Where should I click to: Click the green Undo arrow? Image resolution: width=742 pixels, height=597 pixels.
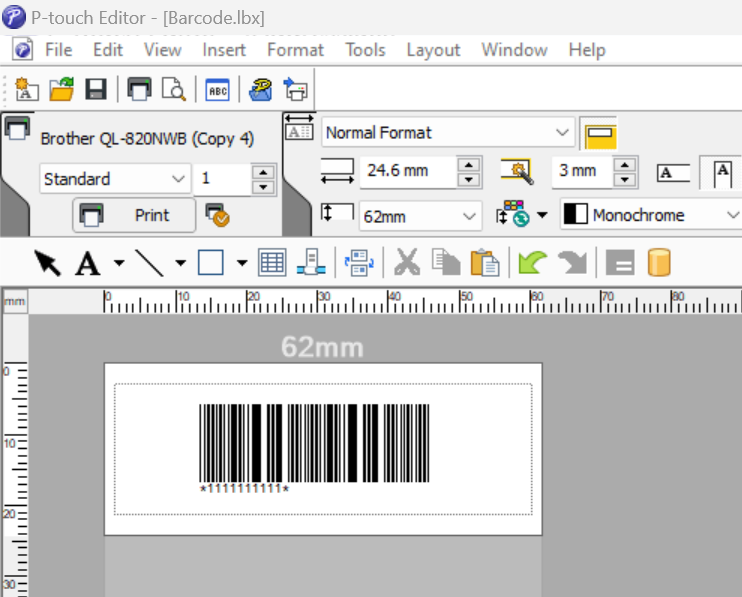point(532,263)
